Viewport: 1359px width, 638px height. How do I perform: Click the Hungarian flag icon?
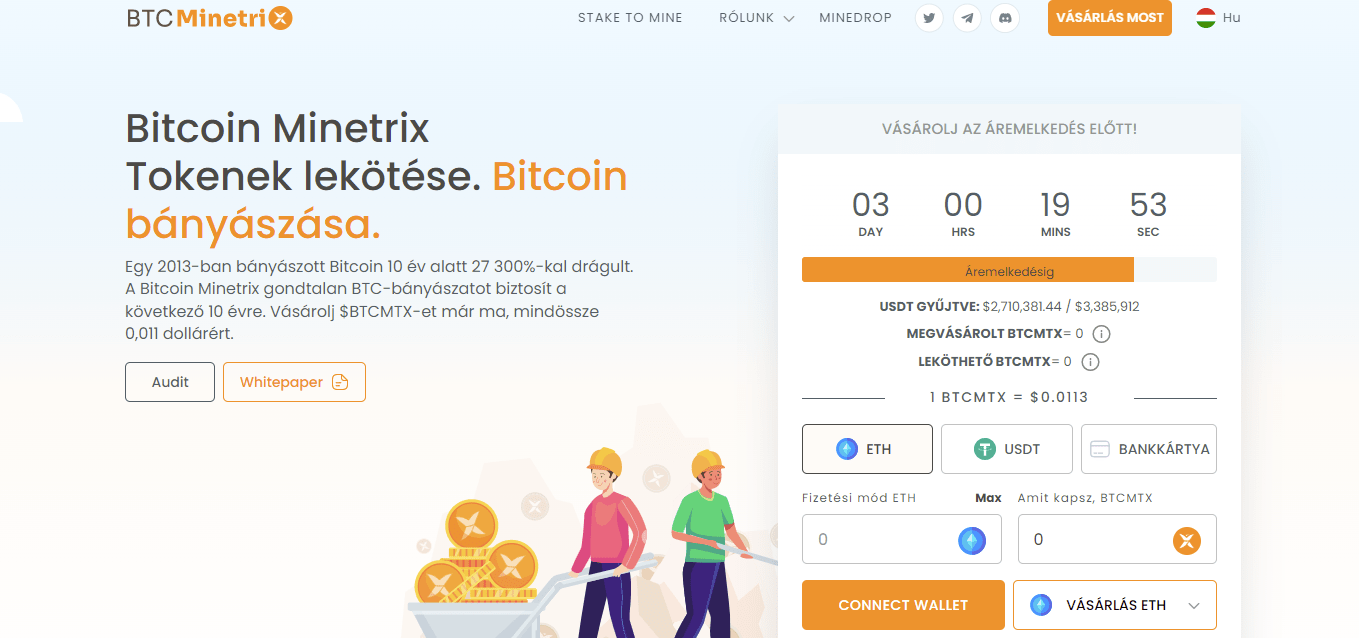[1206, 18]
